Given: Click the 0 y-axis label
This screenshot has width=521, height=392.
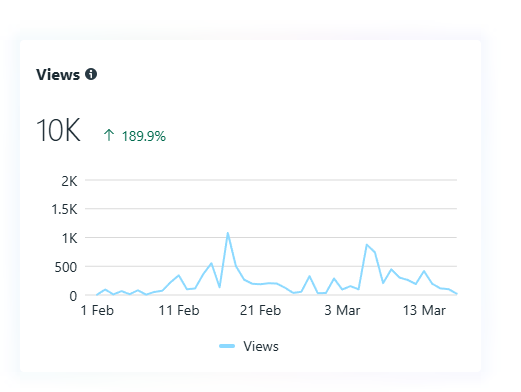Looking at the screenshot, I should [x=73, y=296].
